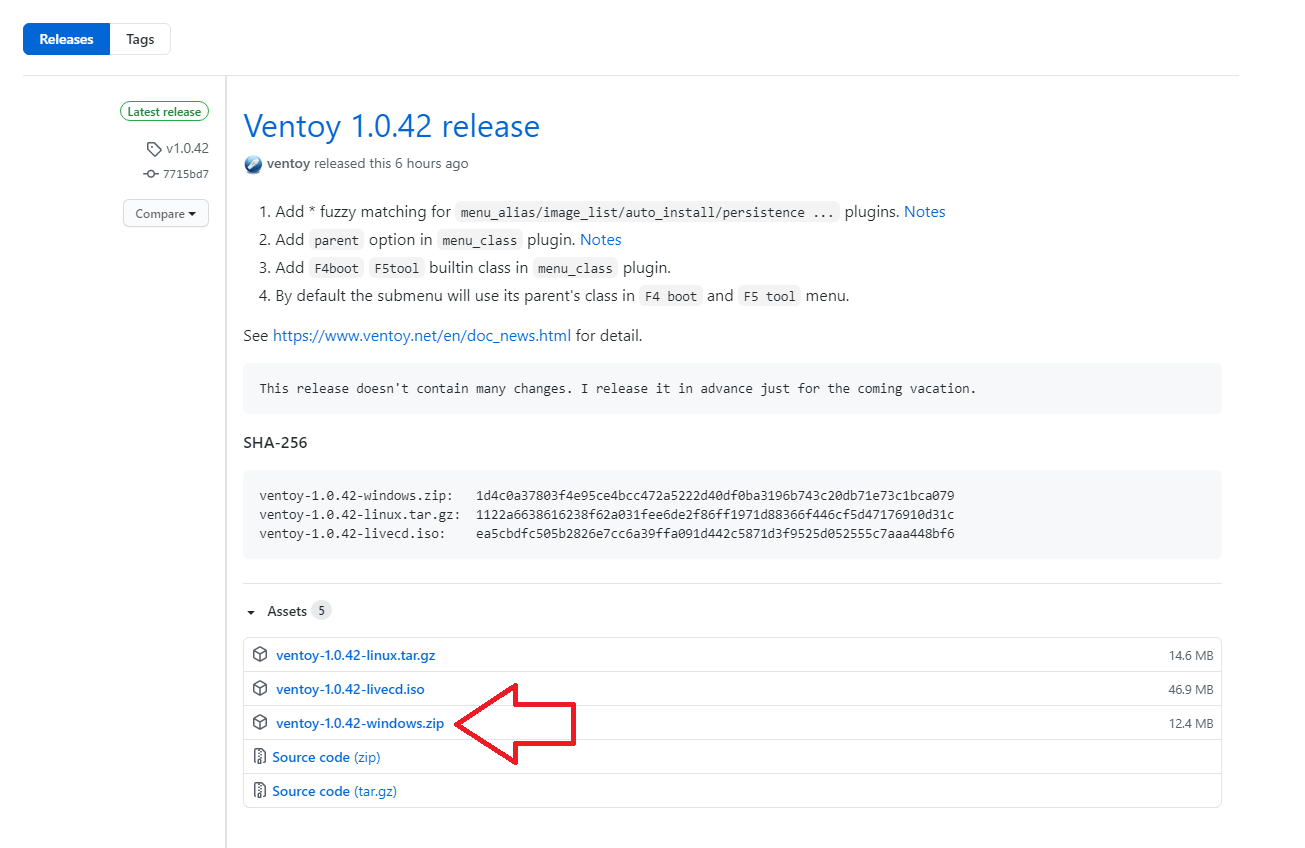Click package icon for livecd.iso asset
This screenshot has height=848, width=1305.
pyautogui.click(x=260, y=689)
